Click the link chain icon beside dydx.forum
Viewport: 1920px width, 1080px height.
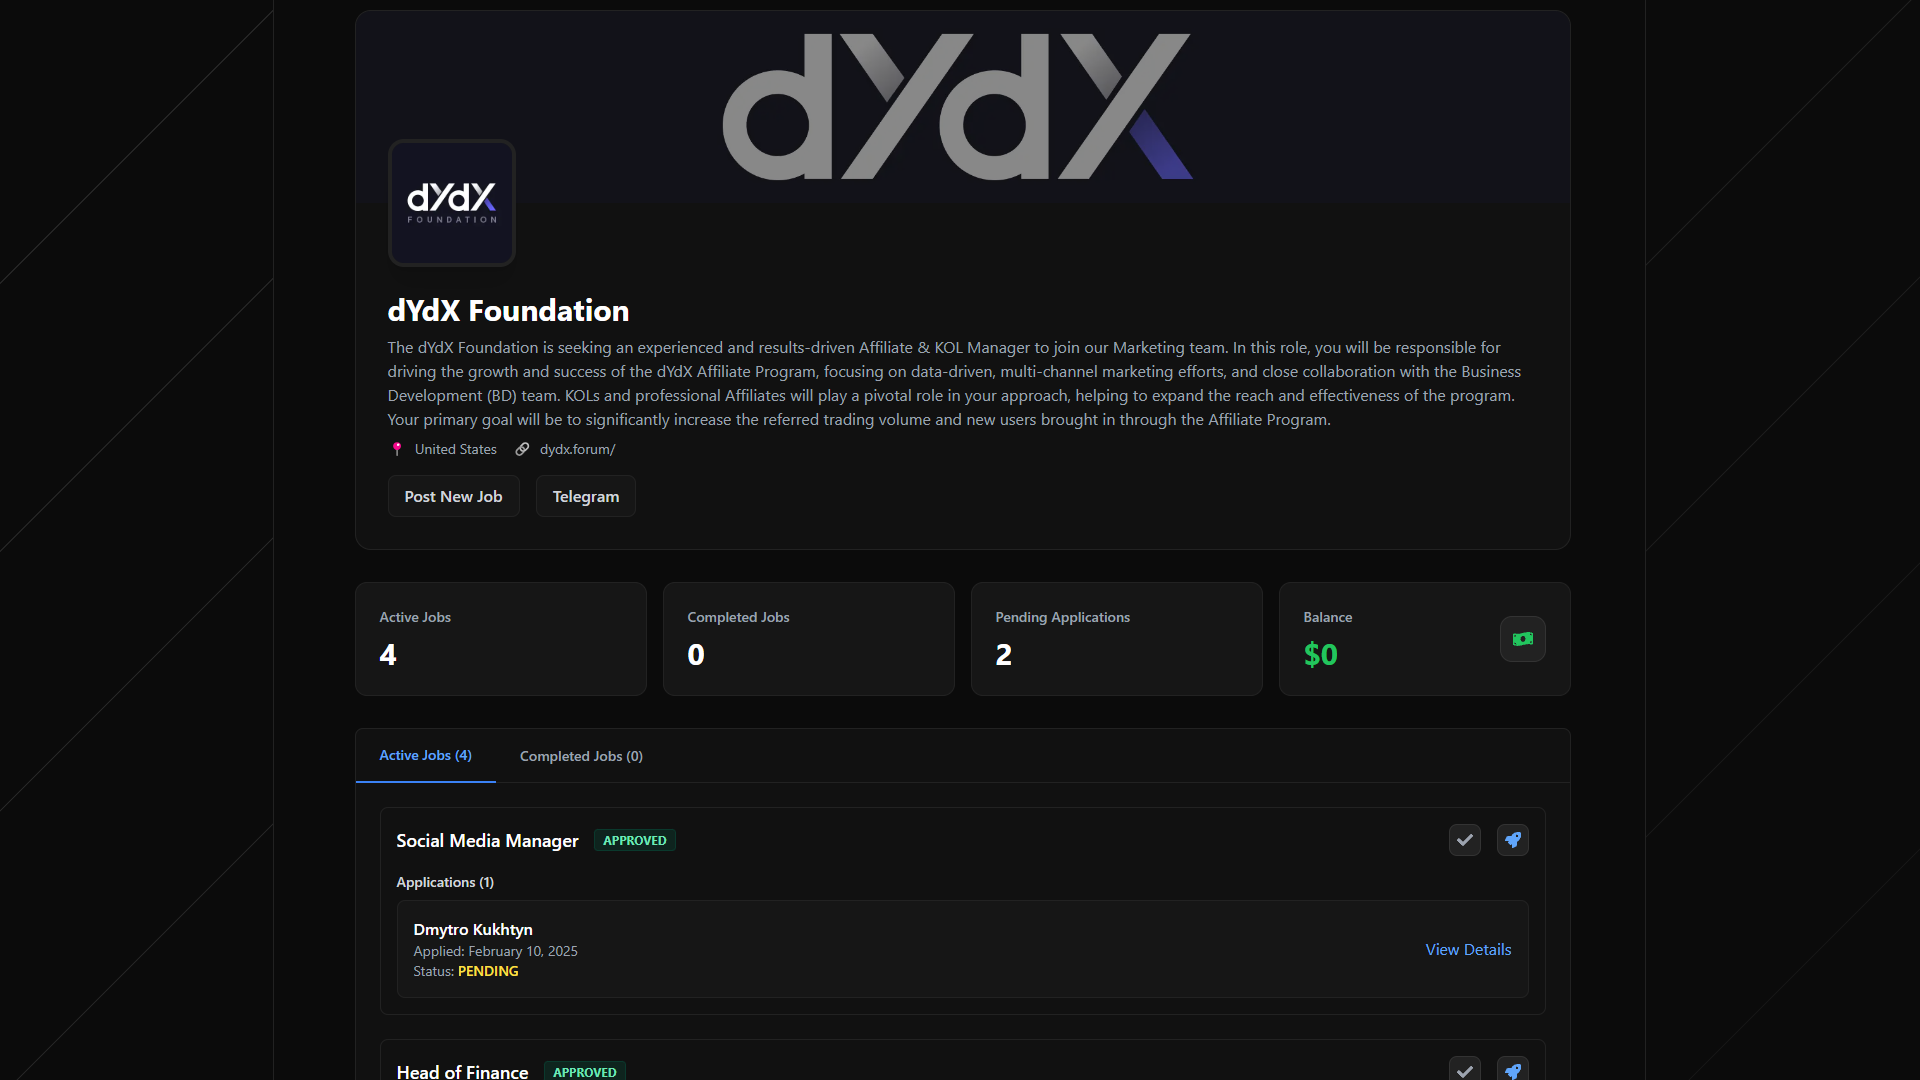pos(522,449)
